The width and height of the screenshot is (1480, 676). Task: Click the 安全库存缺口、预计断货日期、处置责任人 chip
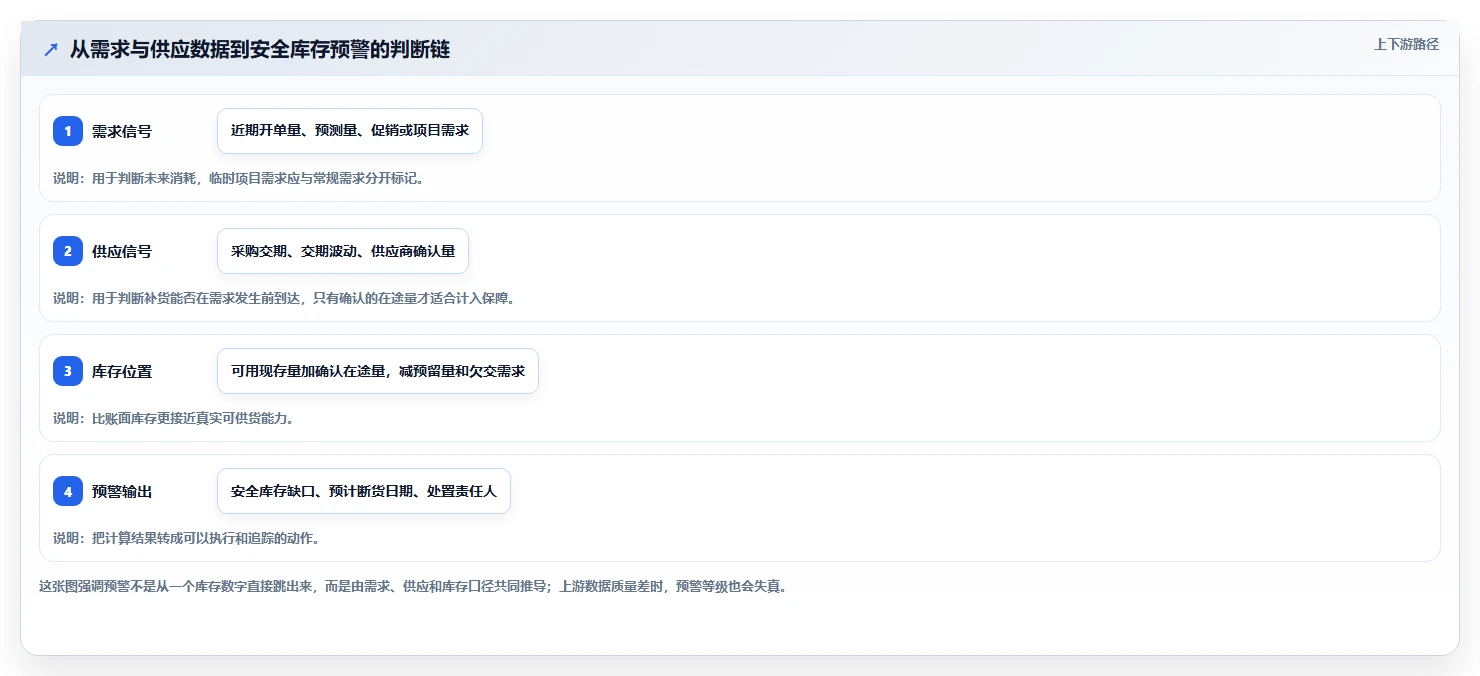pyautogui.click(x=364, y=491)
